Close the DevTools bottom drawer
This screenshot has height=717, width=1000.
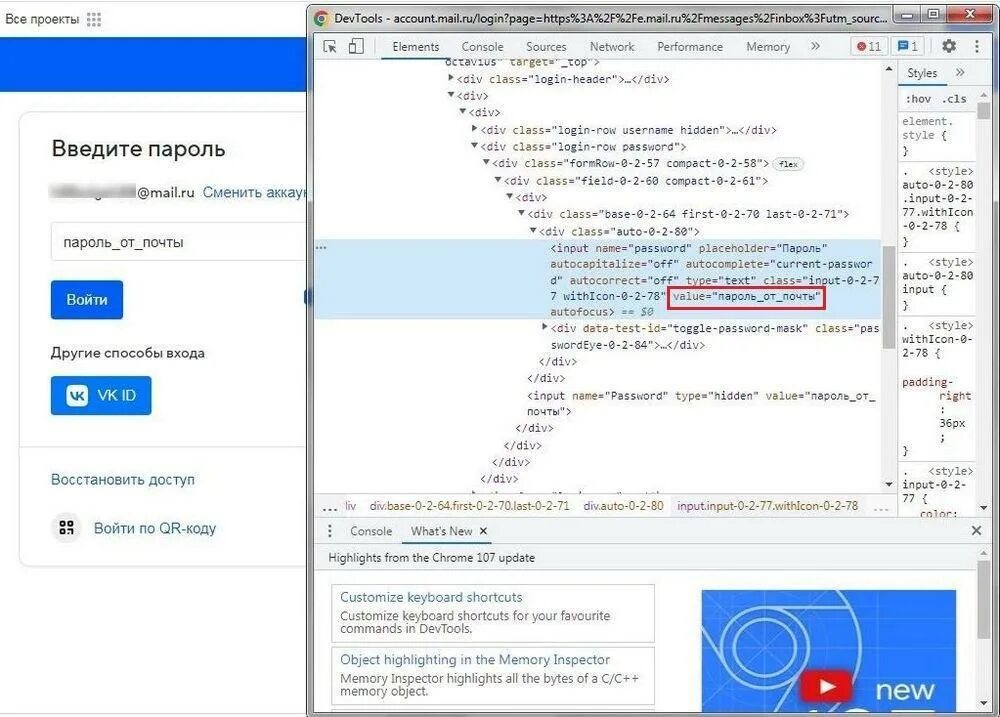[976, 530]
